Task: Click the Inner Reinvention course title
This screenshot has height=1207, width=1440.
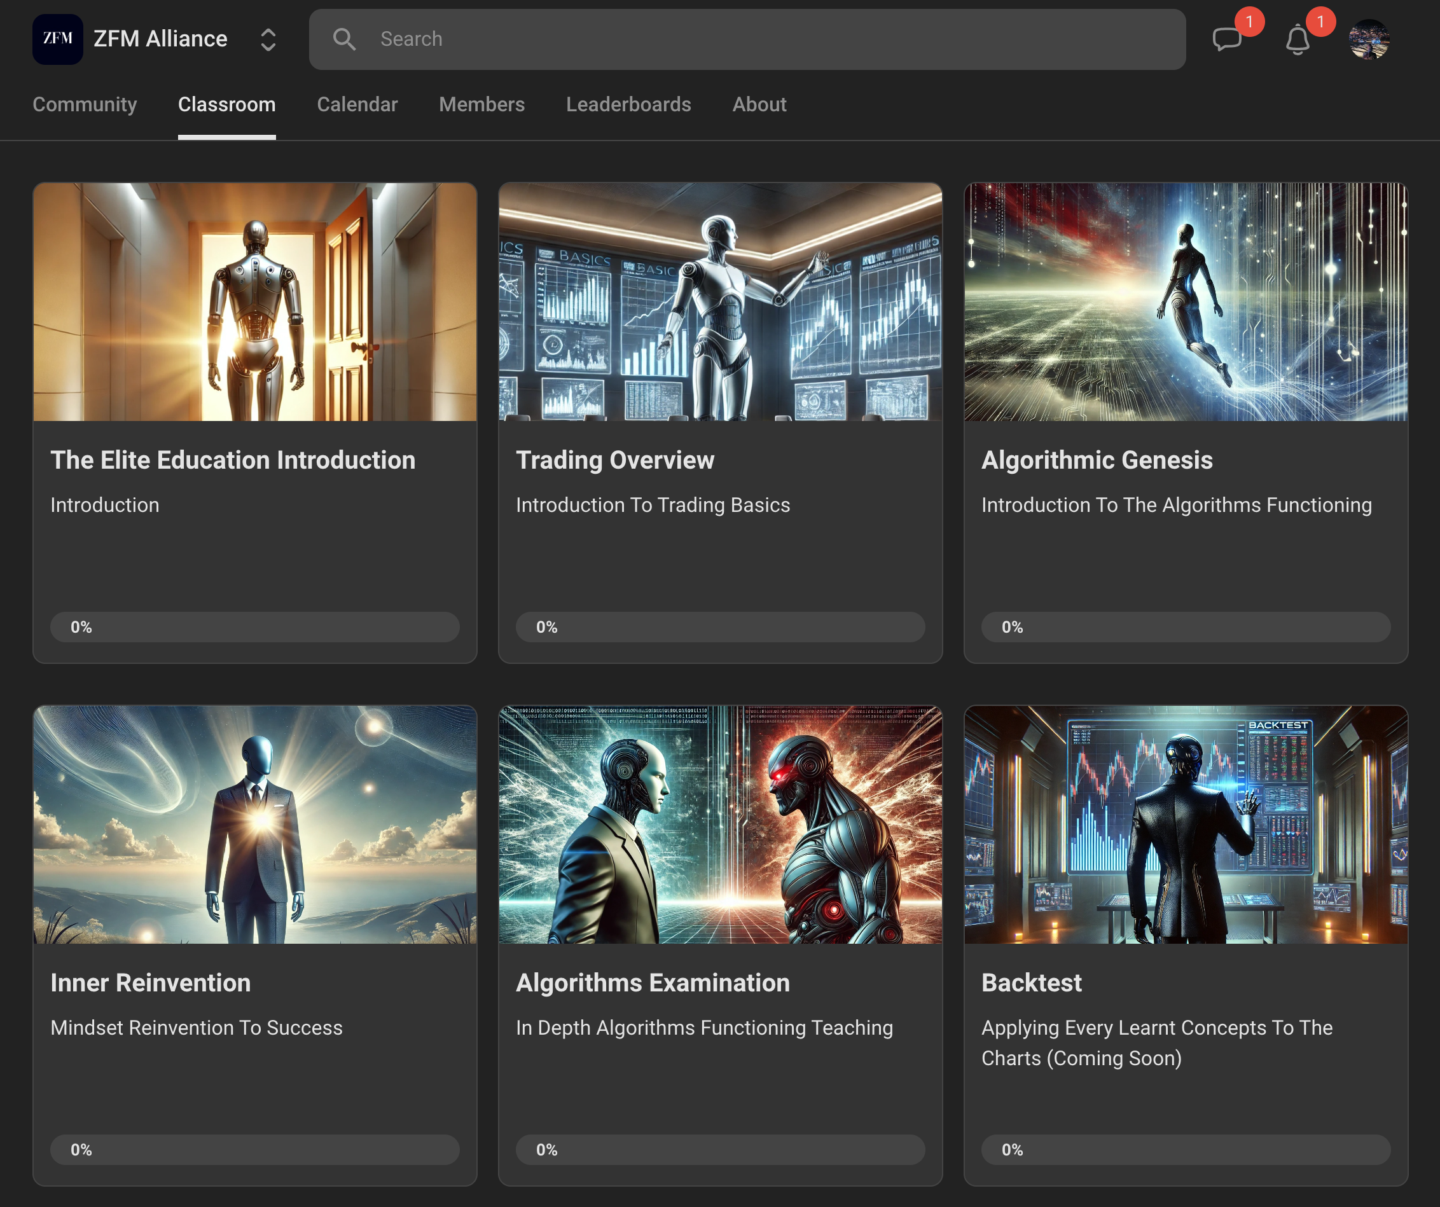Action: pos(151,983)
